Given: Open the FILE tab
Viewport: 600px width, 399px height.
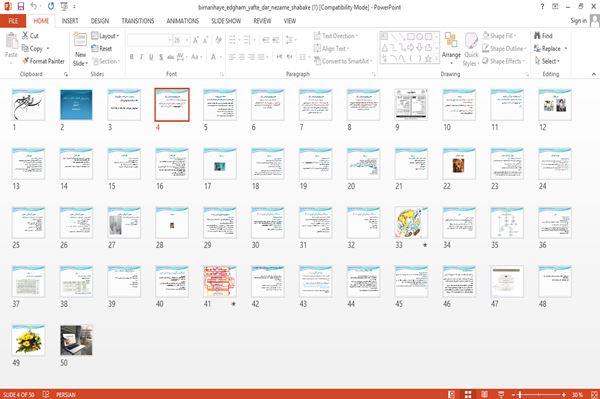Looking at the screenshot, I should pyautogui.click(x=13, y=21).
